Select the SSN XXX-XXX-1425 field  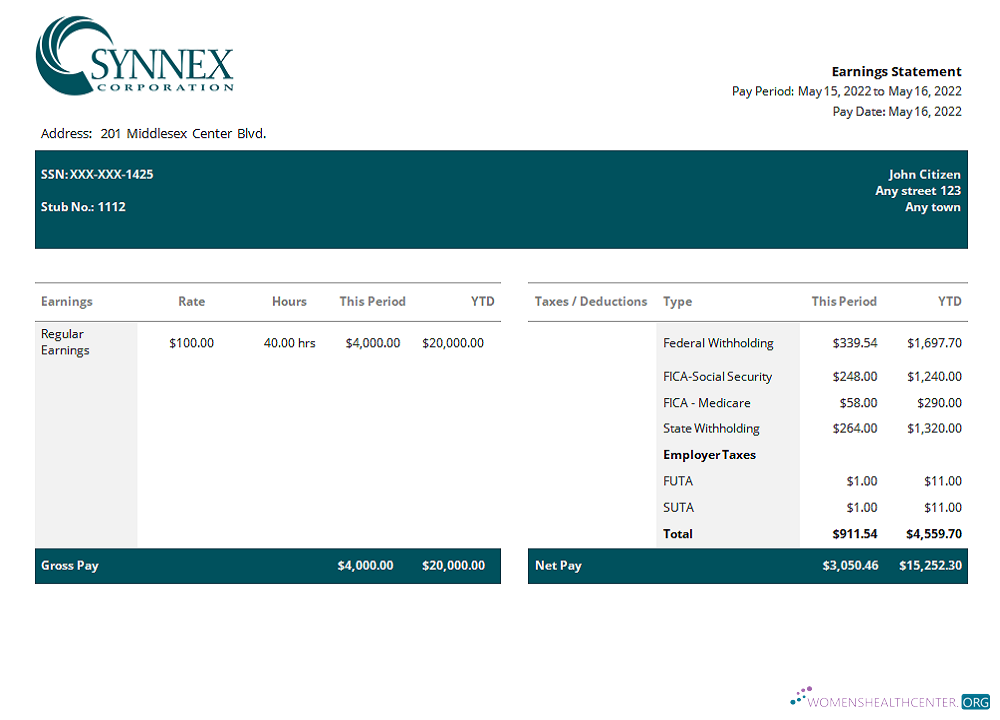click(97, 174)
